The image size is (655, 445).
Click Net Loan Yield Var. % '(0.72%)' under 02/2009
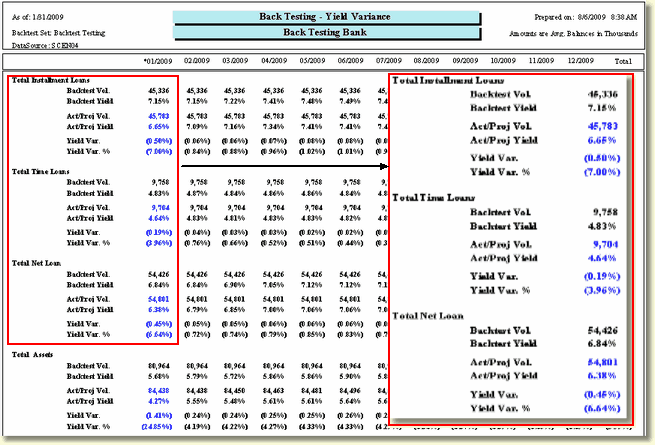pyautogui.click(x=197, y=335)
